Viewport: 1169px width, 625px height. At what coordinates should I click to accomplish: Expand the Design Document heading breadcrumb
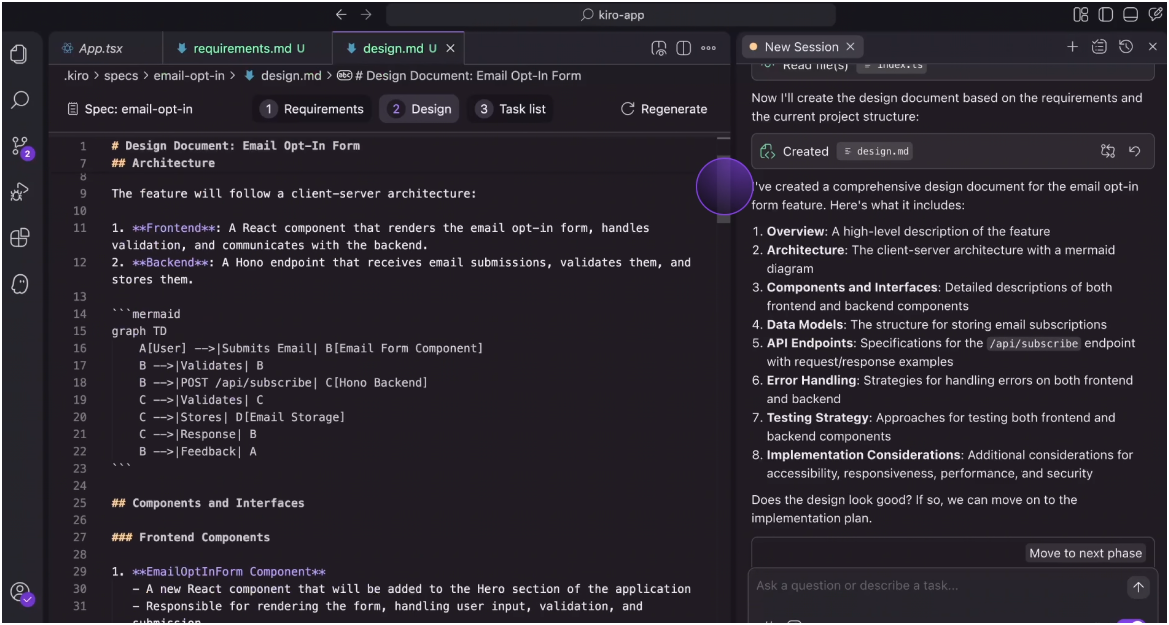coord(459,75)
